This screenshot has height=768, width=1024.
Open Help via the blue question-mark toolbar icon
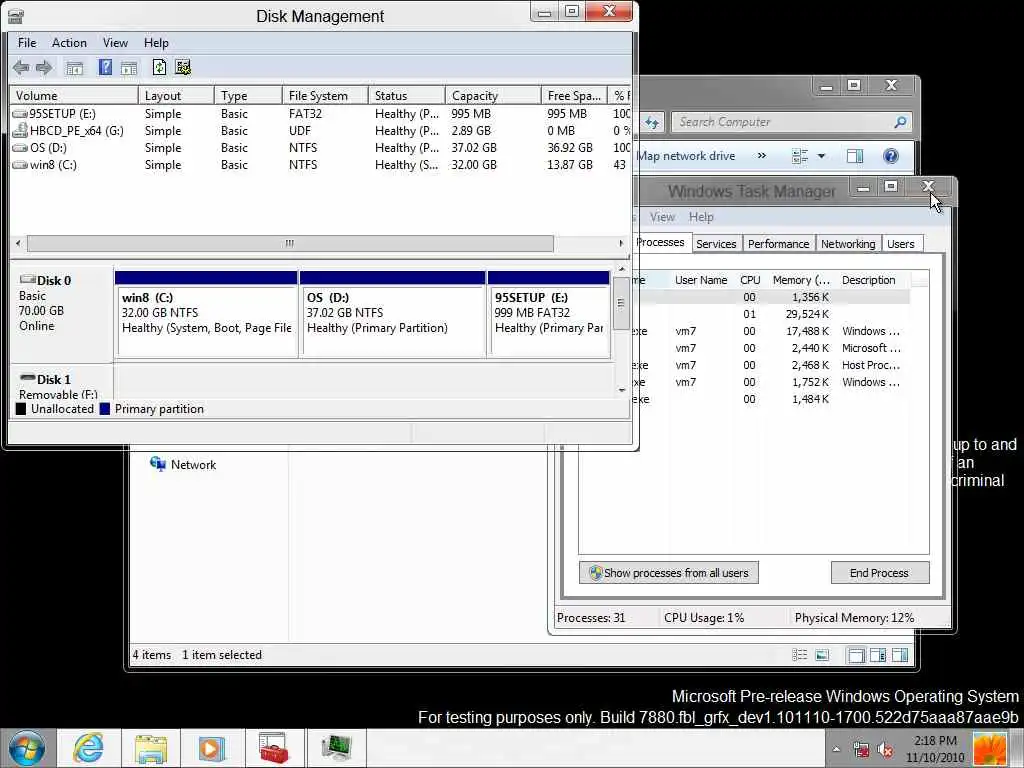click(x=104, y=67)
